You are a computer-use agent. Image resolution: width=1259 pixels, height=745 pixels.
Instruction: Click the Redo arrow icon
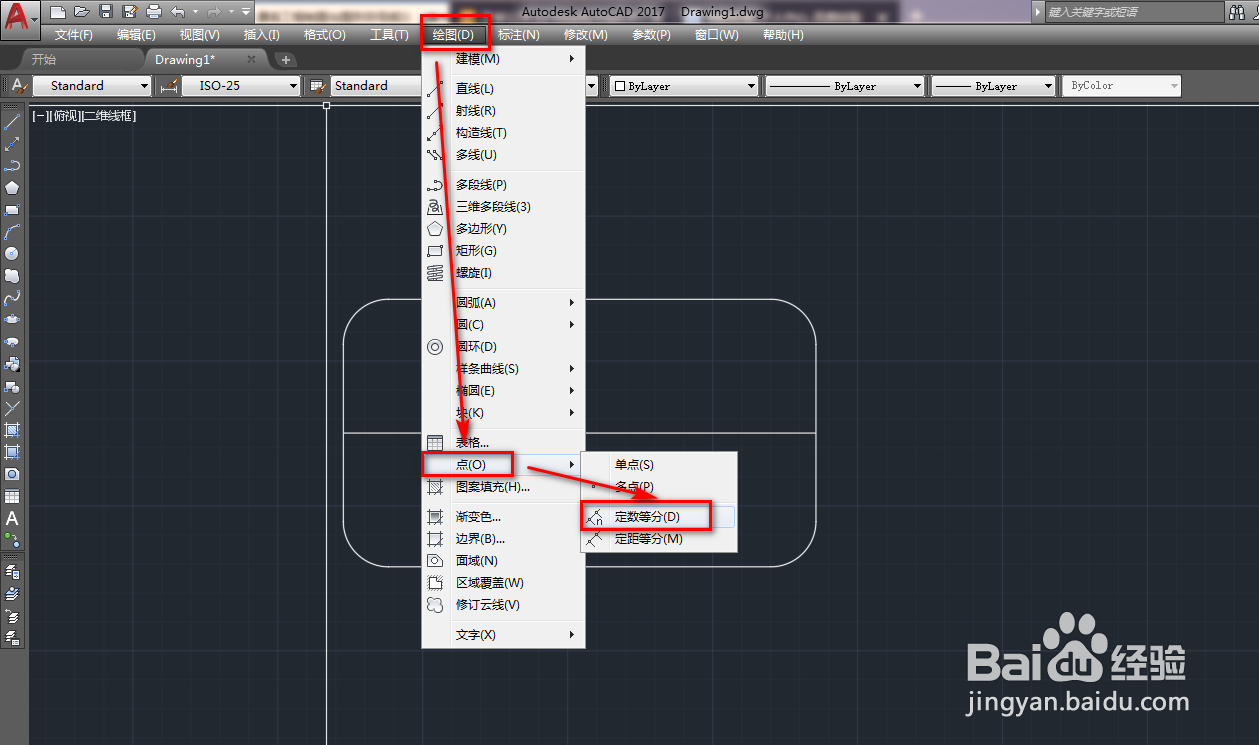coord(213,12)
